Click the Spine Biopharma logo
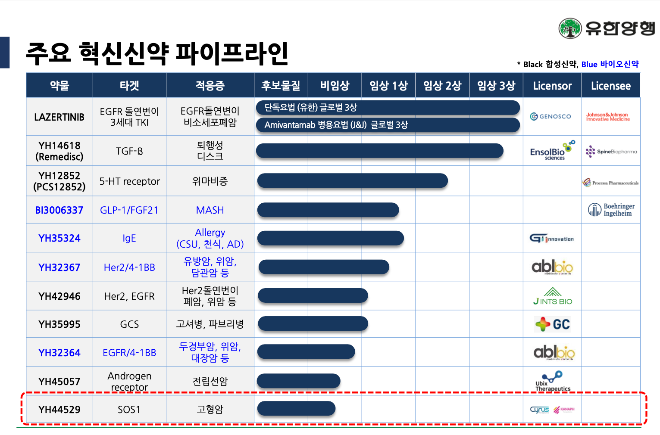The height and width of the screenshot is (435, 660). pos(611,151)
